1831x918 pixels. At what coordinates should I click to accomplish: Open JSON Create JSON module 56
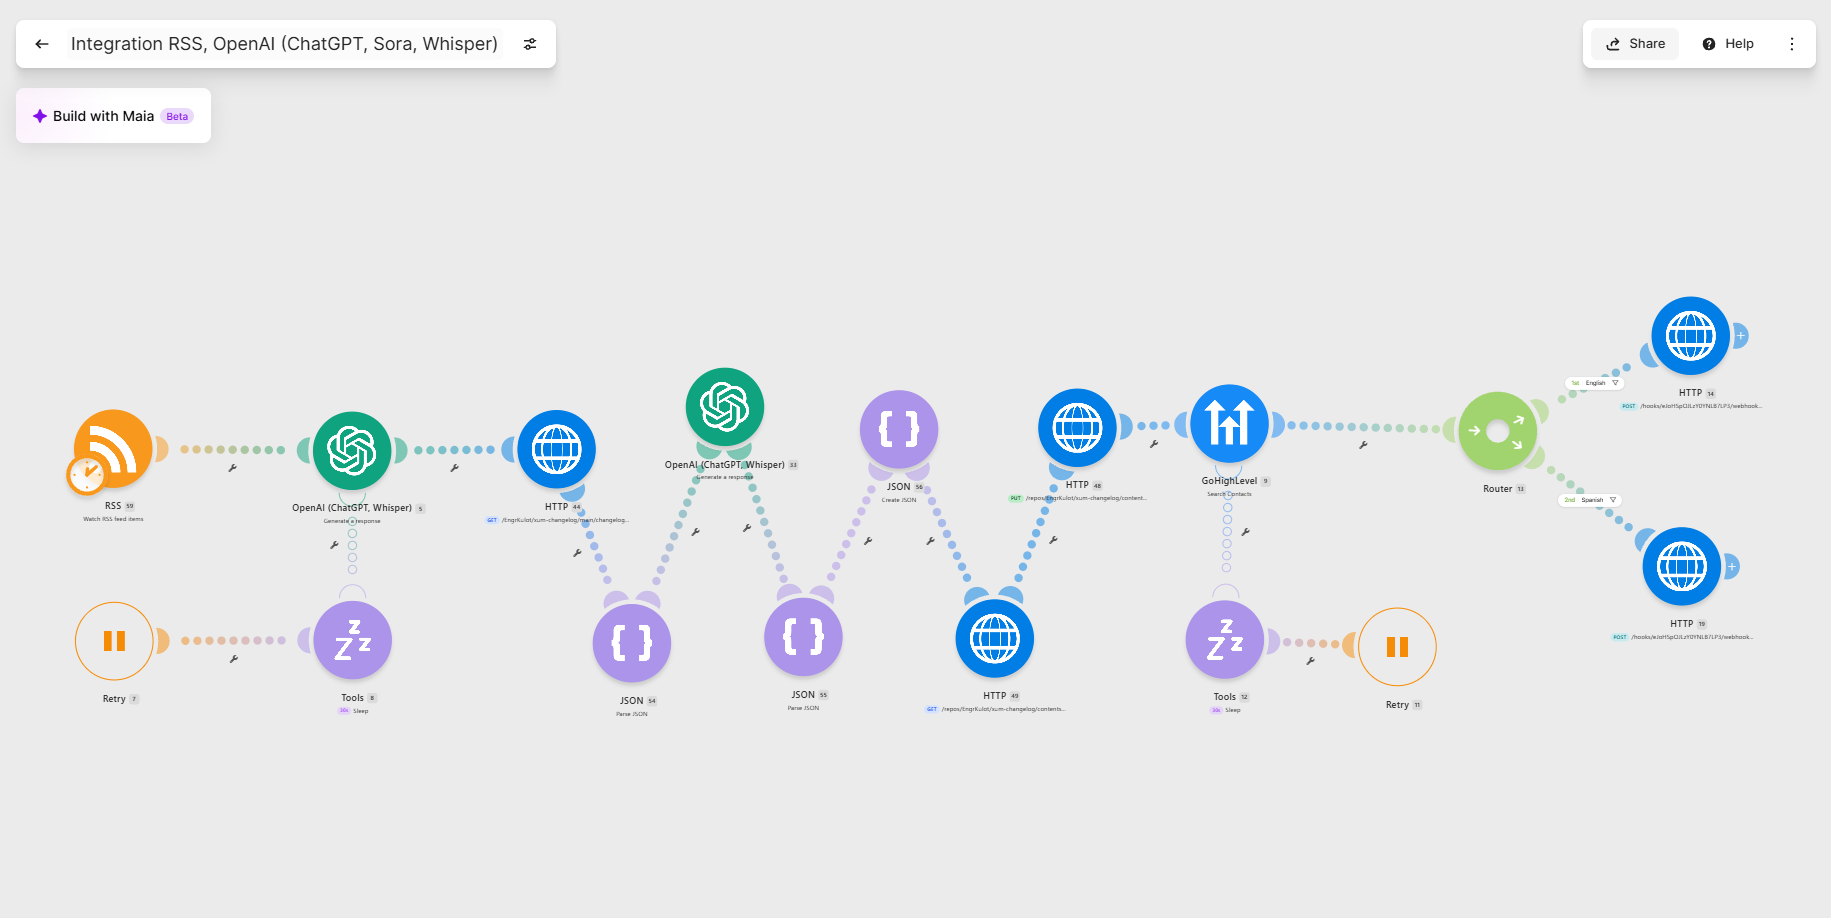click(x=899, y=429)
